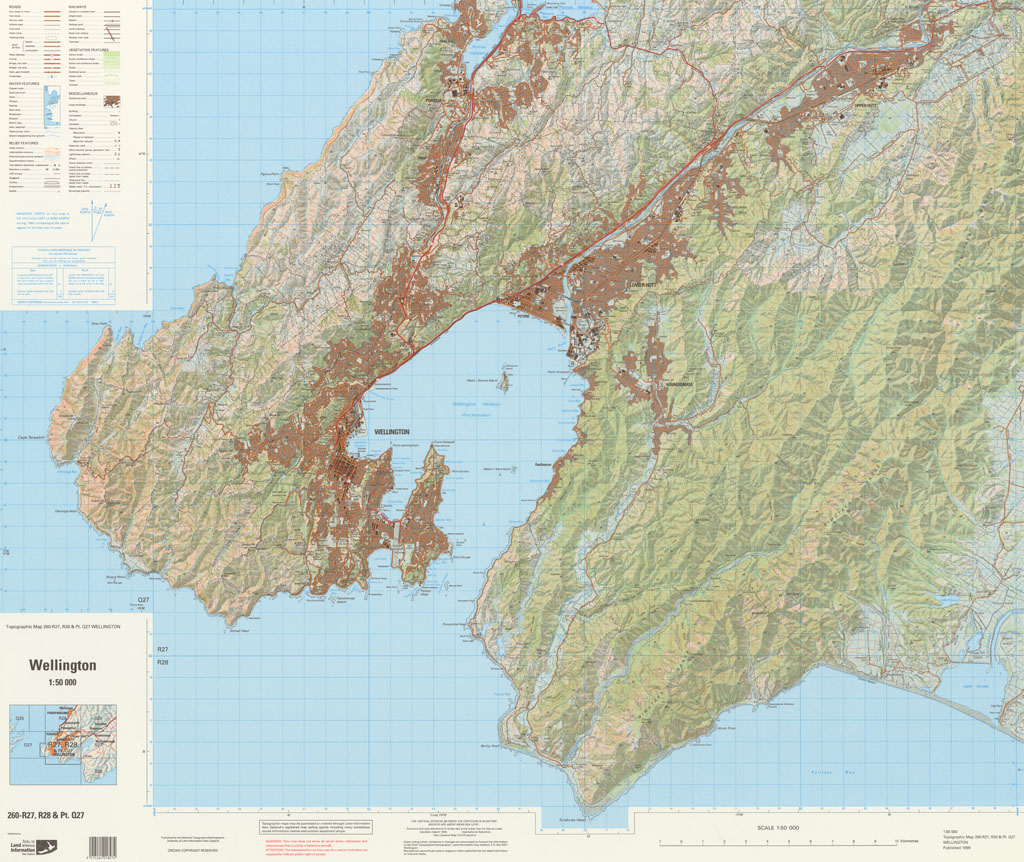Click the scale bar at bottom right
This screenshot has height=862, width=1024.
(778, 839)
